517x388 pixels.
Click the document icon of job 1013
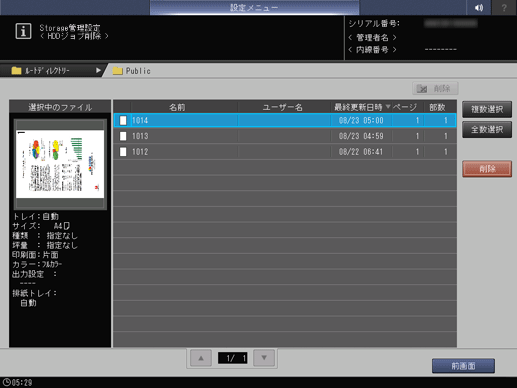click(x=123, y=136)
